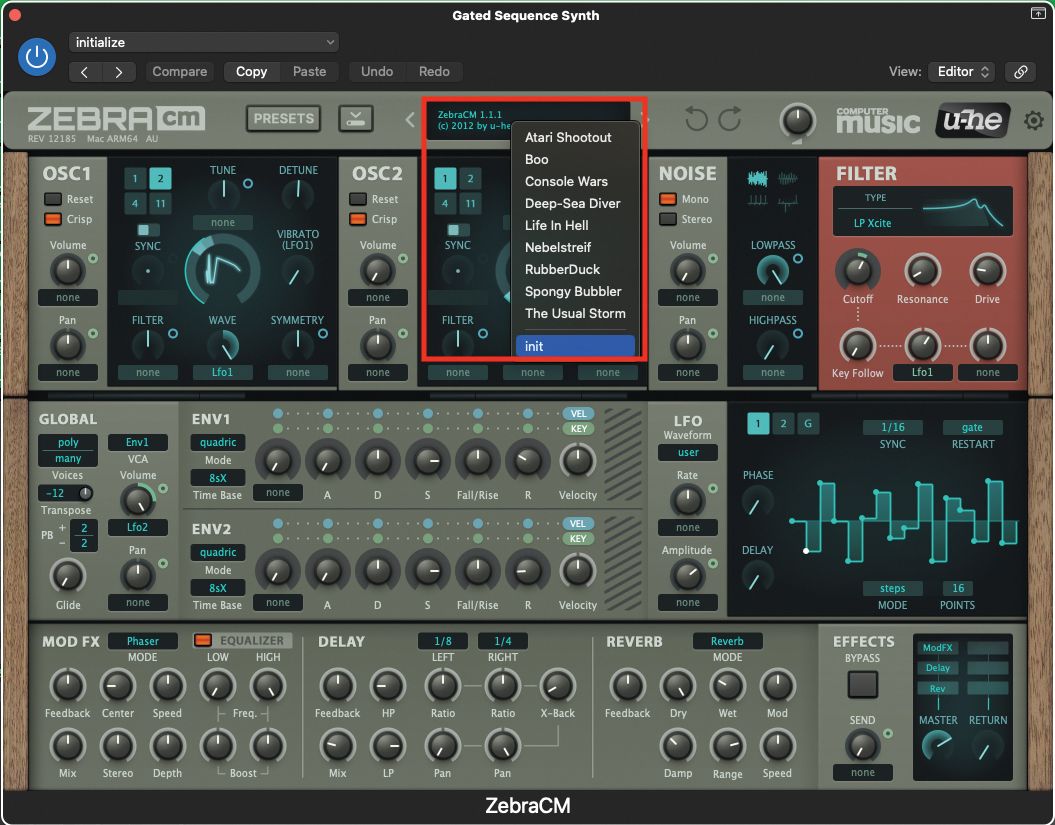Image resolution: width=1055 pixels, height=825 pixels.
Task: Click the u-he logo
Action: coord(971,119)
